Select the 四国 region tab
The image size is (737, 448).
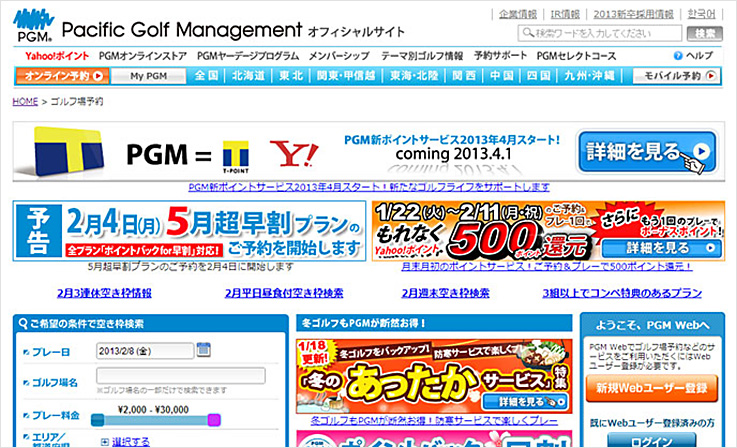tap(538, 76)
